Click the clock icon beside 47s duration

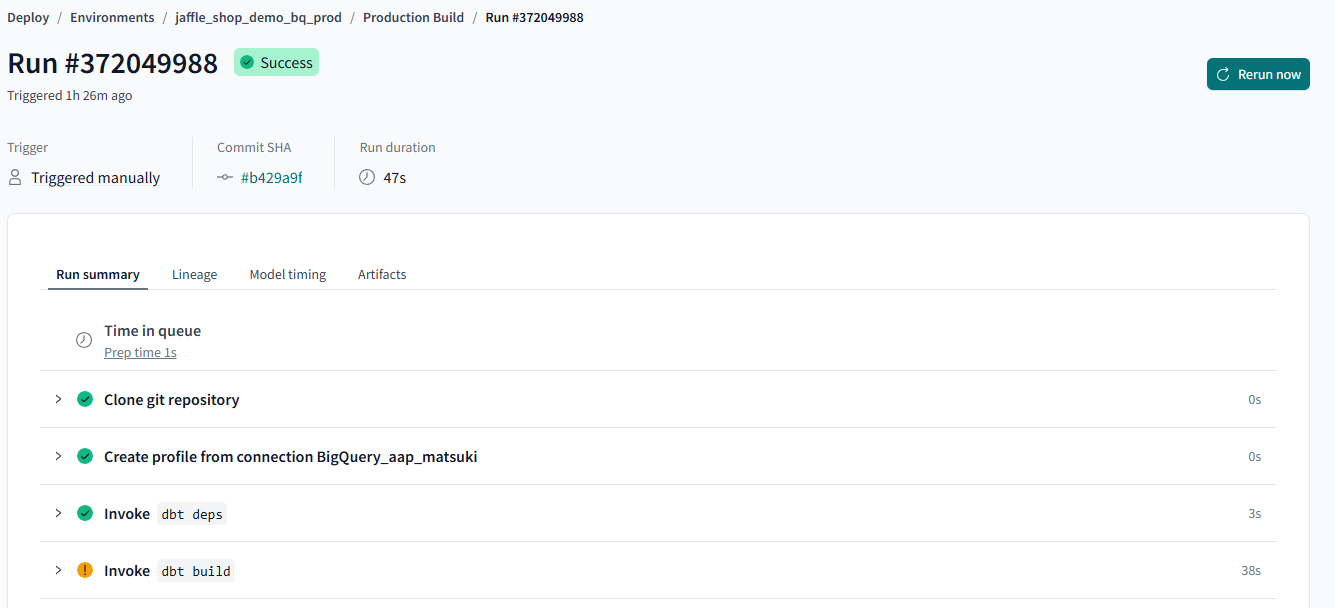click(367, 177)
